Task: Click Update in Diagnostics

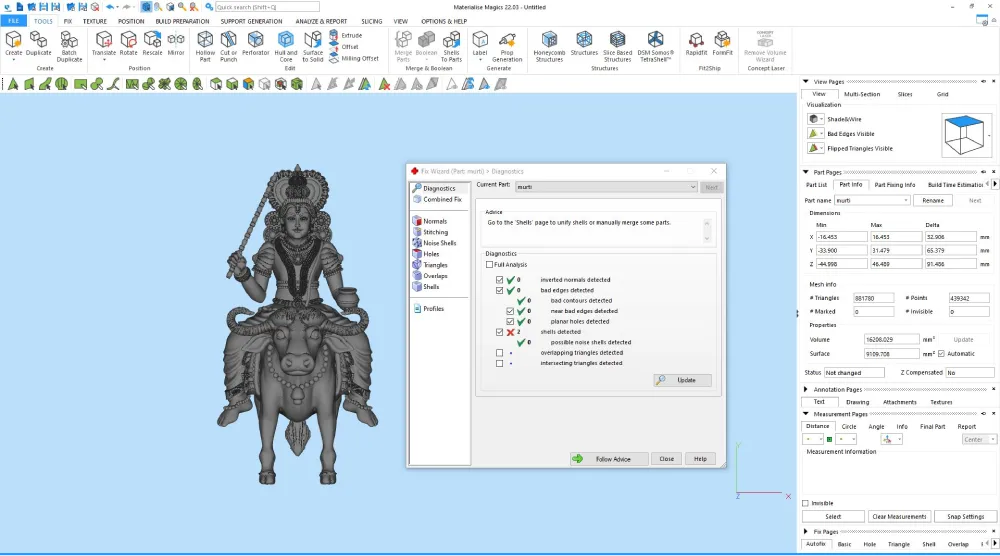Action: point(682,380)
